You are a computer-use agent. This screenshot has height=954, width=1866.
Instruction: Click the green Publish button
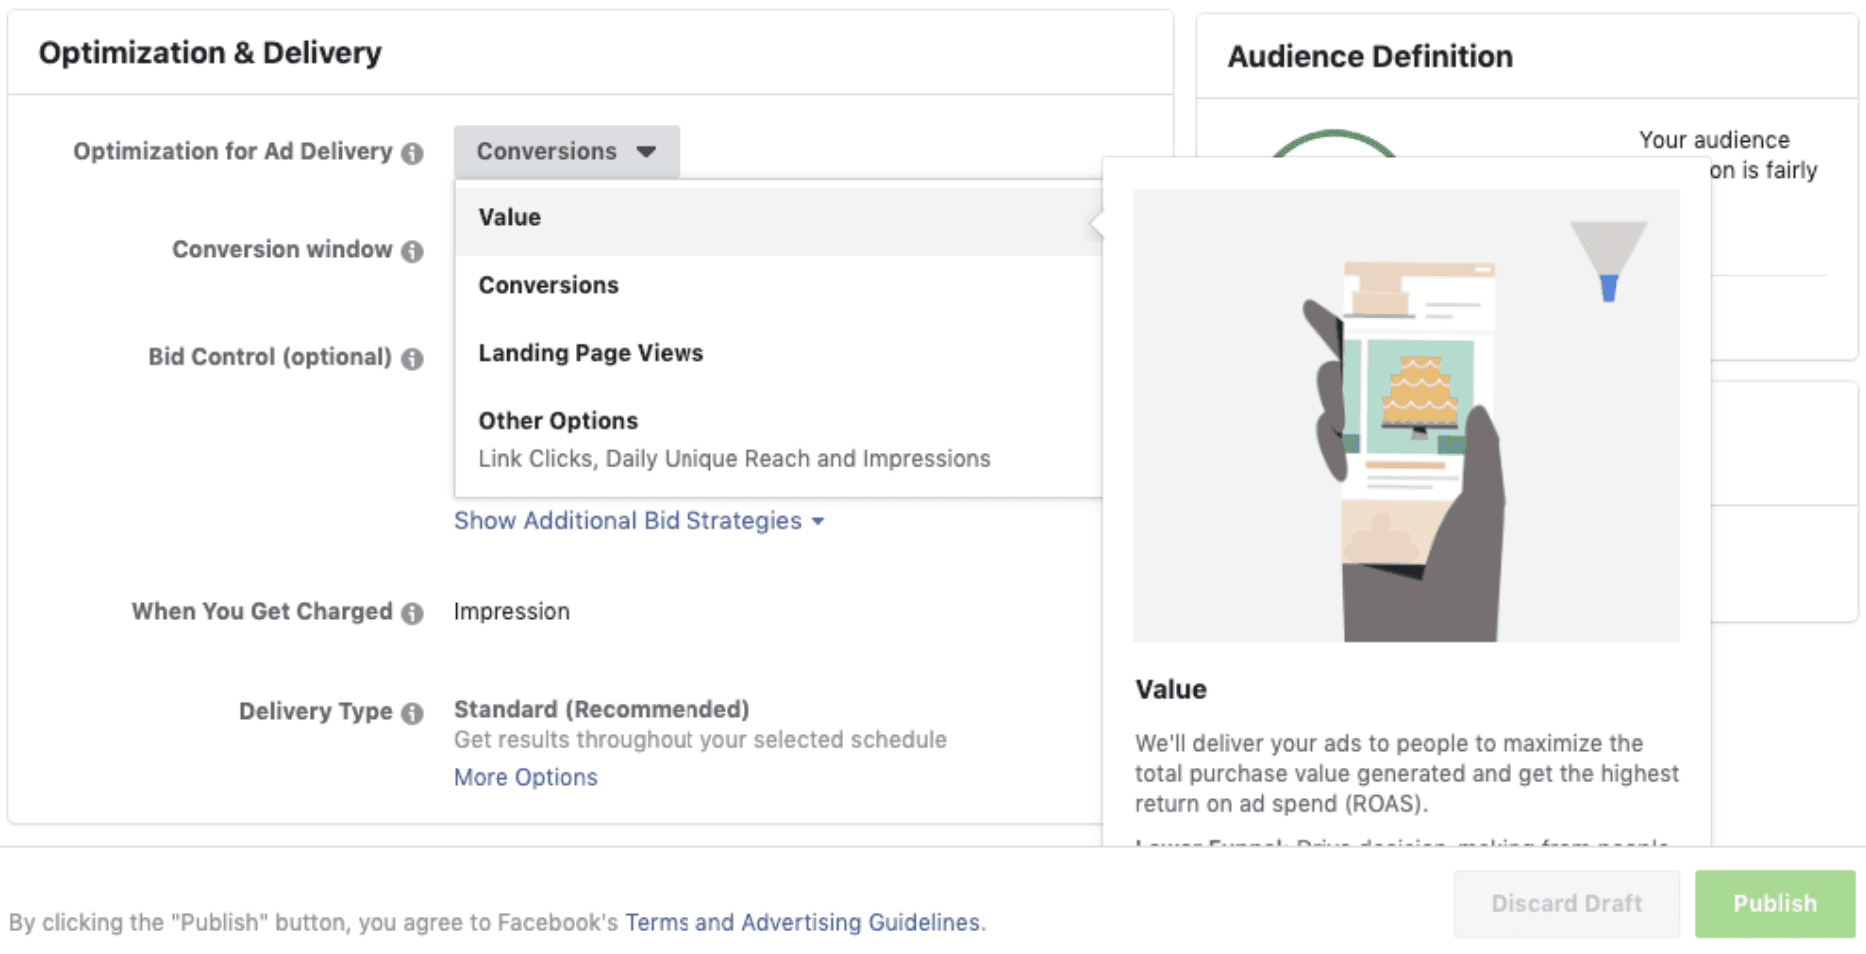pos(1775,903)
